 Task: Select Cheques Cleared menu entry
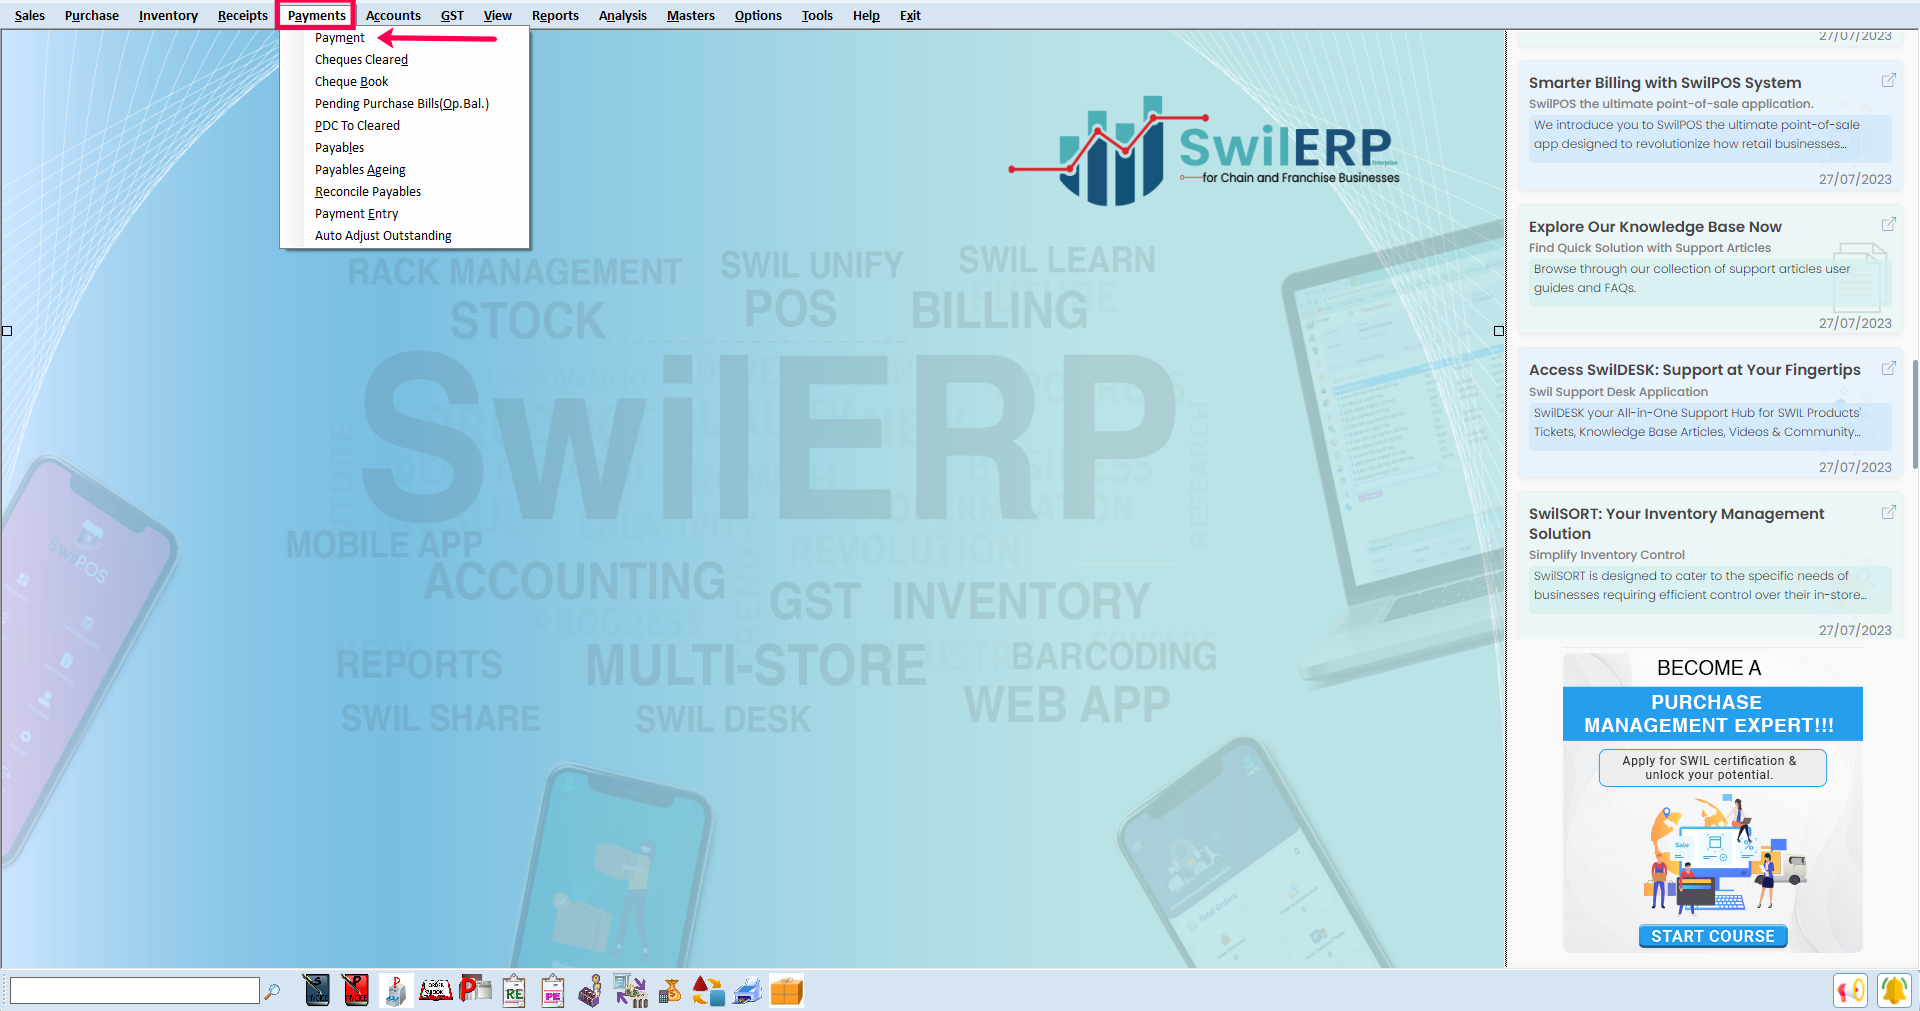point(404,60)
